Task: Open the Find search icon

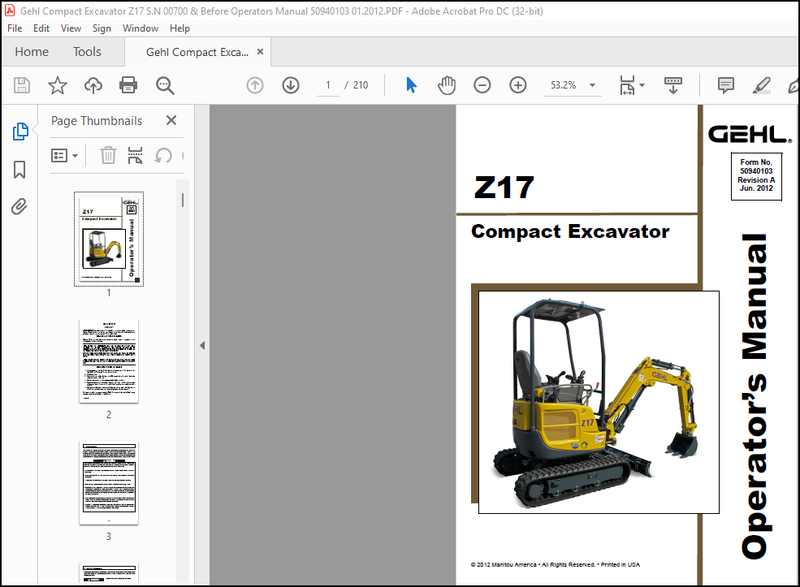Action: tap(166, 85)
